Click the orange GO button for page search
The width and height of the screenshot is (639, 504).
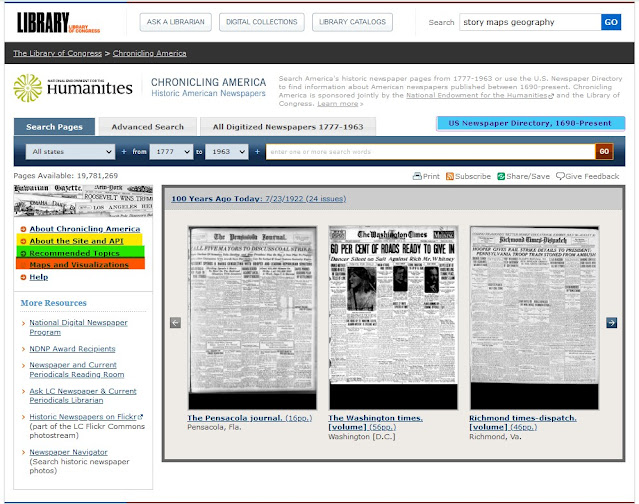(x=604, y=152)
